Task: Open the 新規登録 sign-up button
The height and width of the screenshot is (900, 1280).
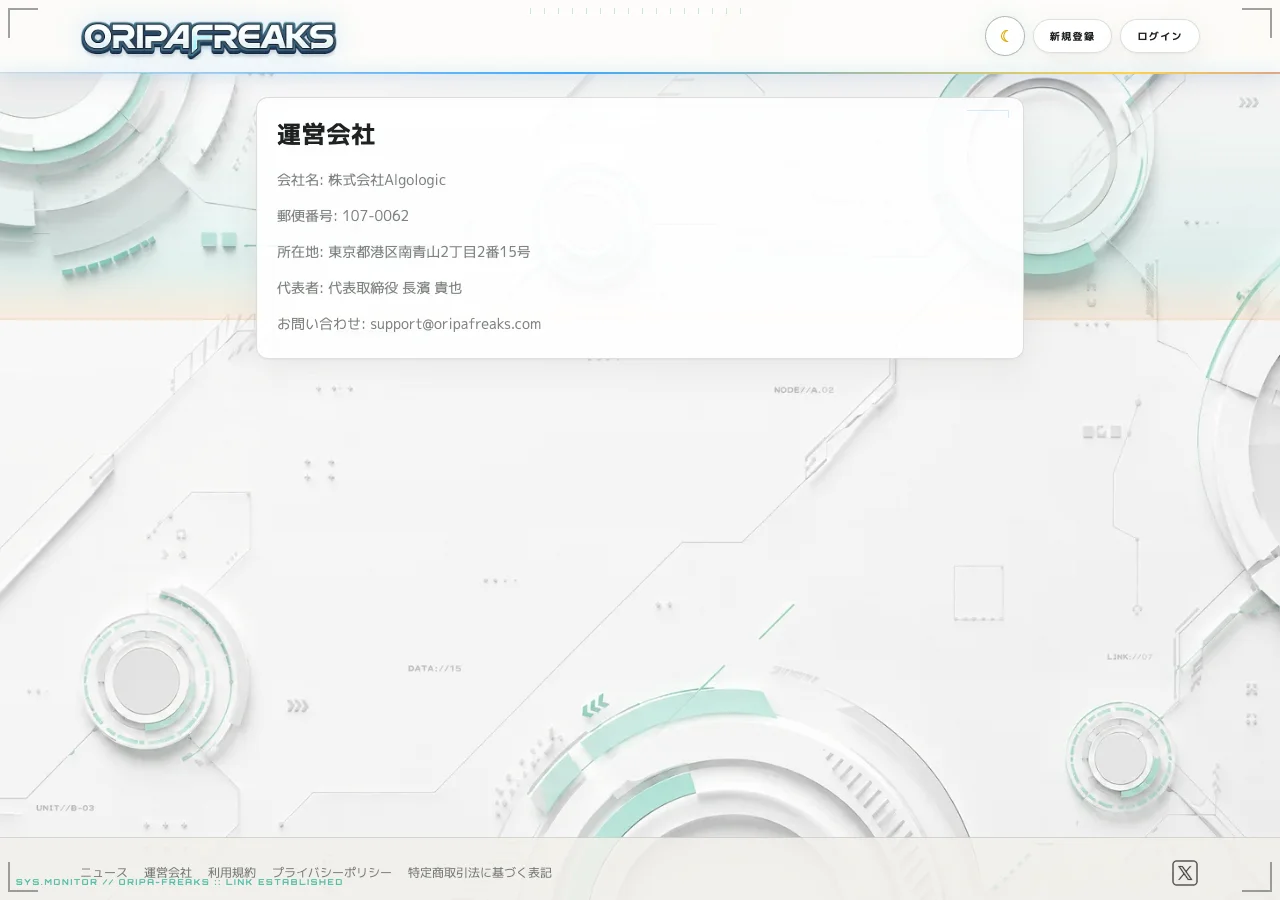Action: (x=1072, y=36)
